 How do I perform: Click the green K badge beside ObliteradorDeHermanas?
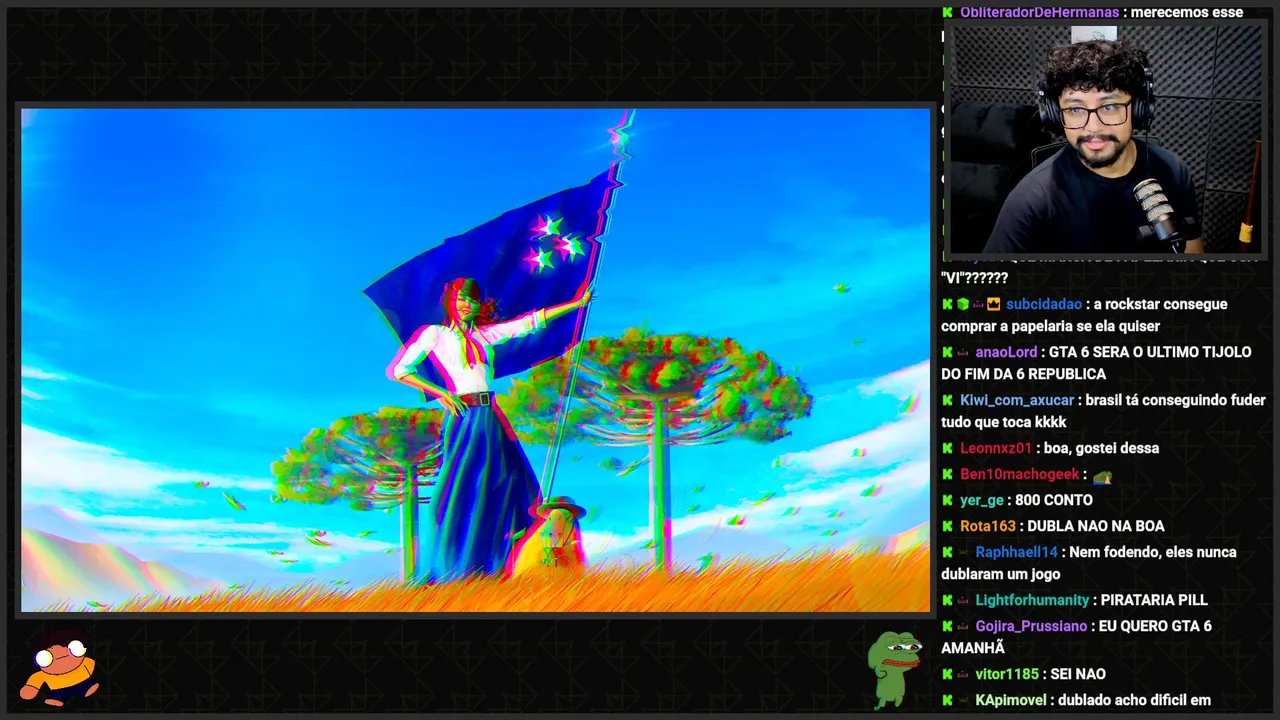click(947, 12)
